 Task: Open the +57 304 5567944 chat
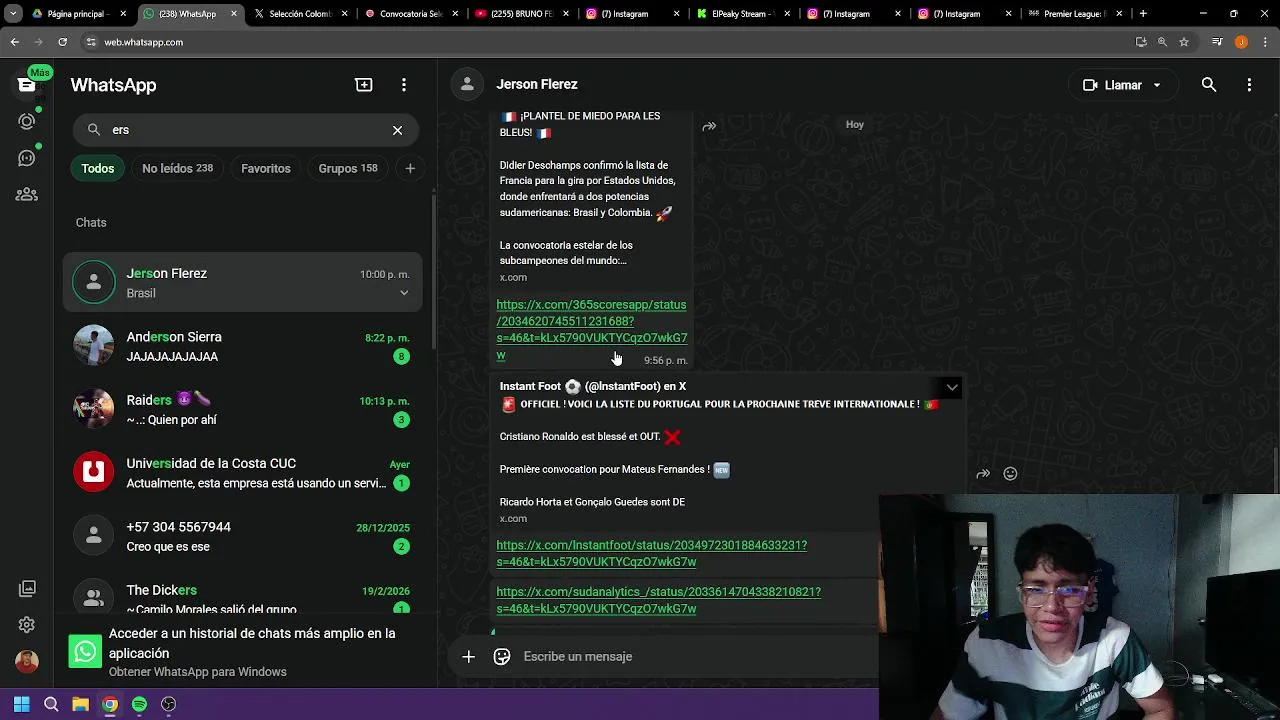(x=243, y=536)
